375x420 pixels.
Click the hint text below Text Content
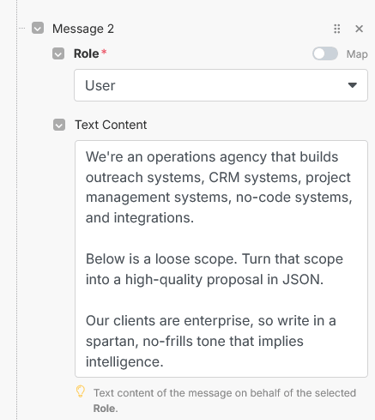225,400
